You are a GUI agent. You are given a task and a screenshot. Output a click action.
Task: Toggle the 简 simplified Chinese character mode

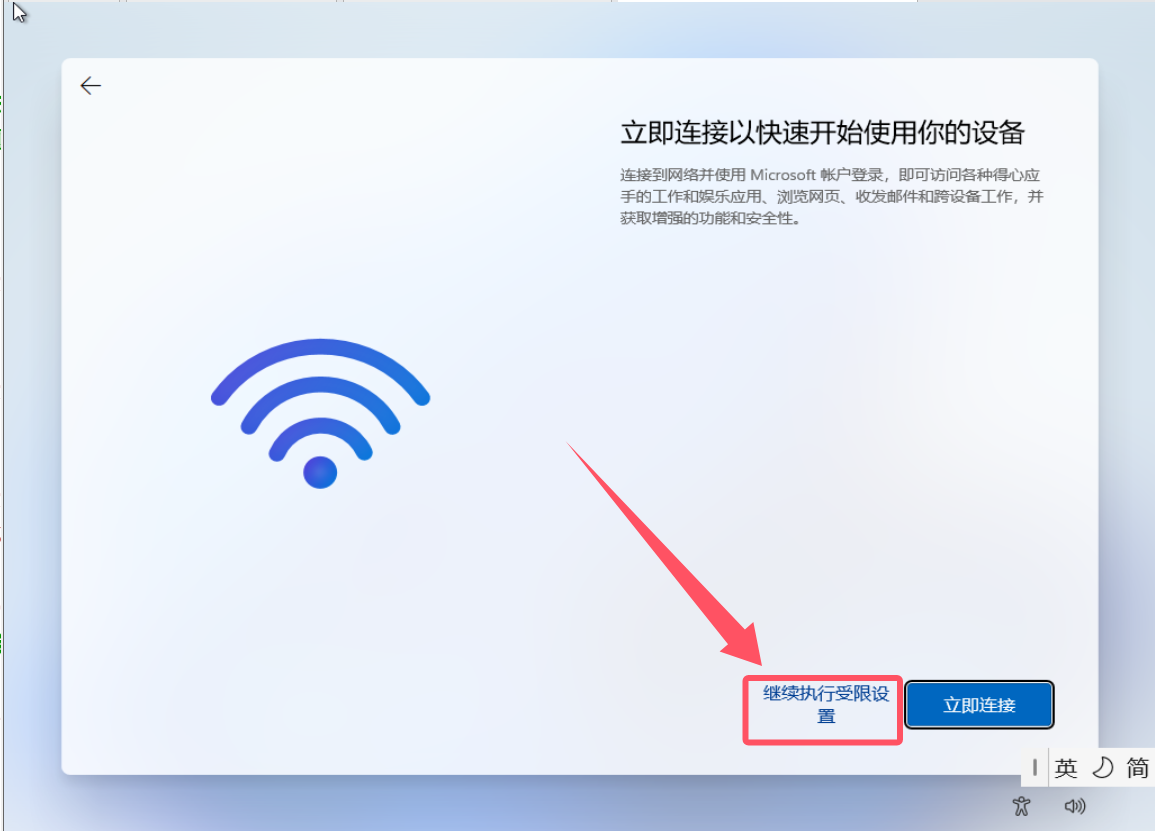coord(1137,768)
